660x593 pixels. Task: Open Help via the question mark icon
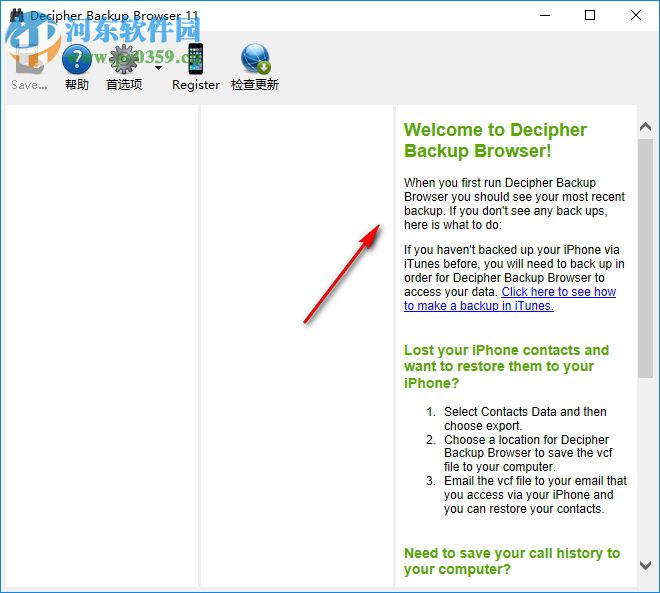77,60
